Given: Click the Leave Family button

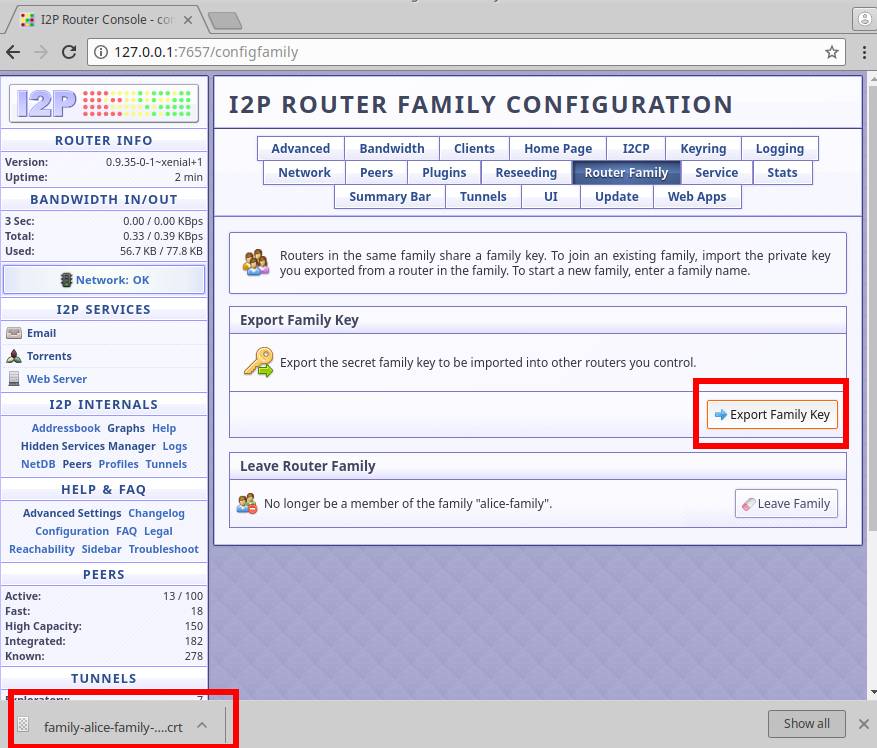Looking at the screenshot, I should coord(785,504).
